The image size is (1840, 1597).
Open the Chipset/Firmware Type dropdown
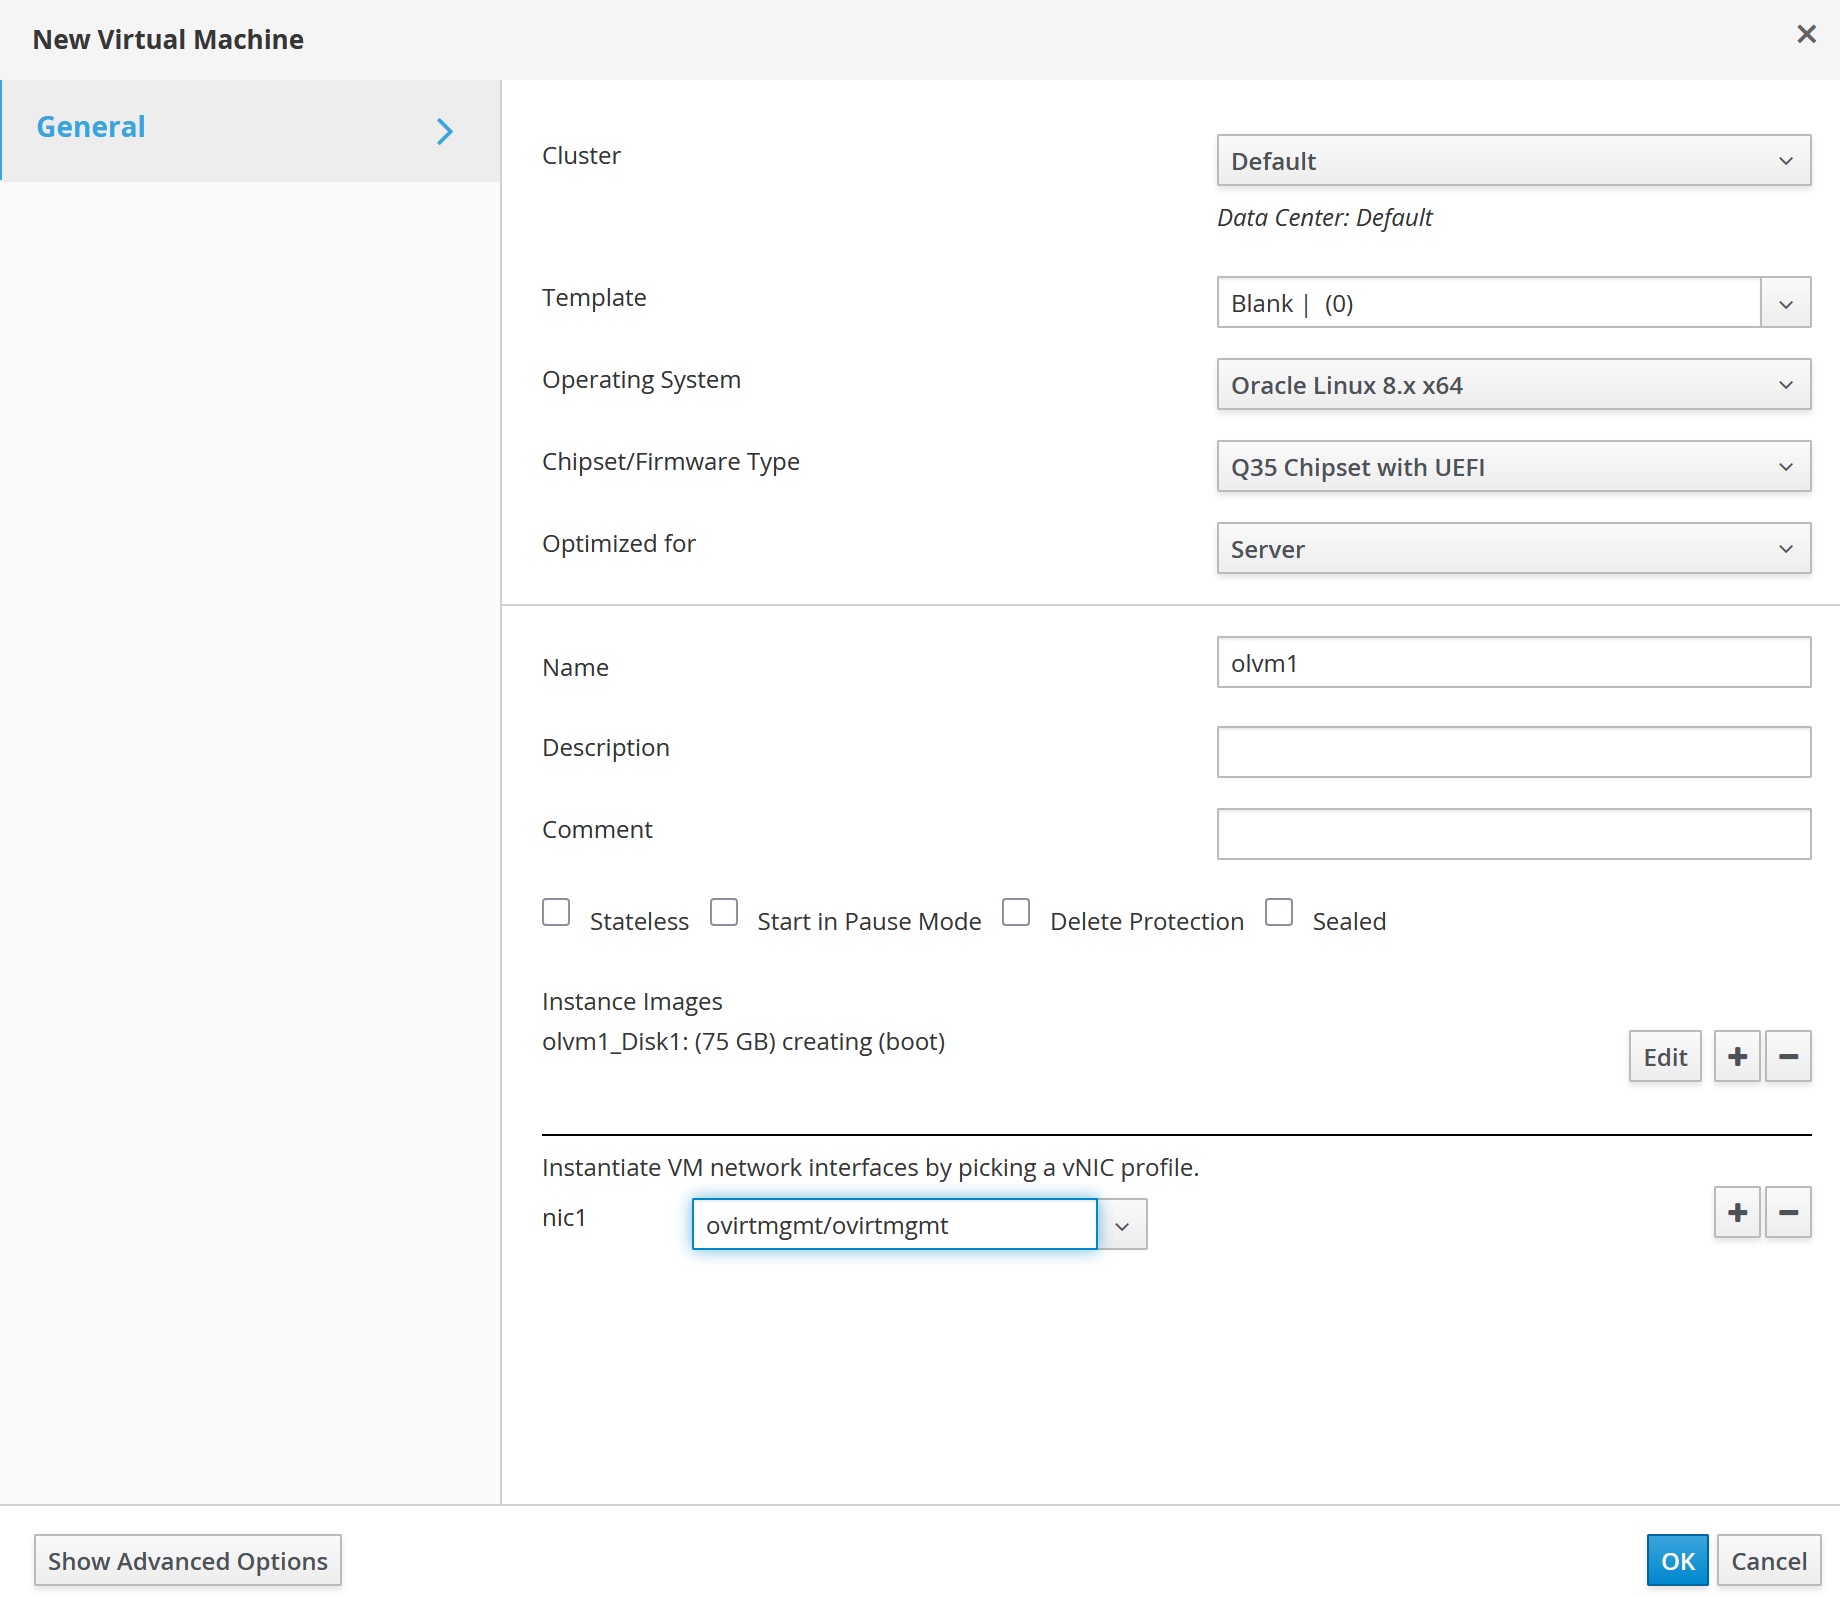pos(1513,467)
